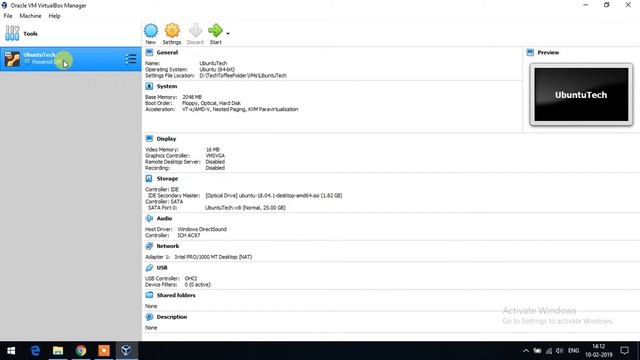640x360 pixels.
Task: Open the notification center icon
Action: click(x=624, y=351)
